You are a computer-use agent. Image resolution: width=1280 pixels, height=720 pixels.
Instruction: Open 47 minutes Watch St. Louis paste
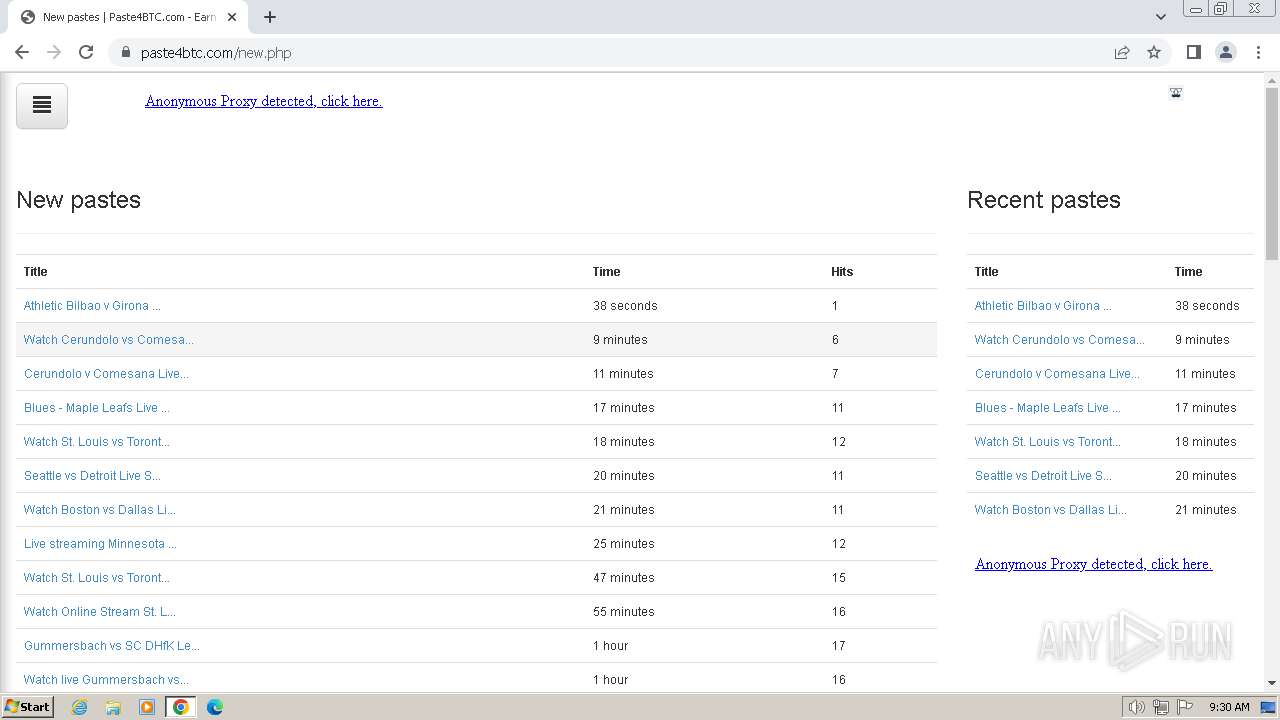point(97,578)
